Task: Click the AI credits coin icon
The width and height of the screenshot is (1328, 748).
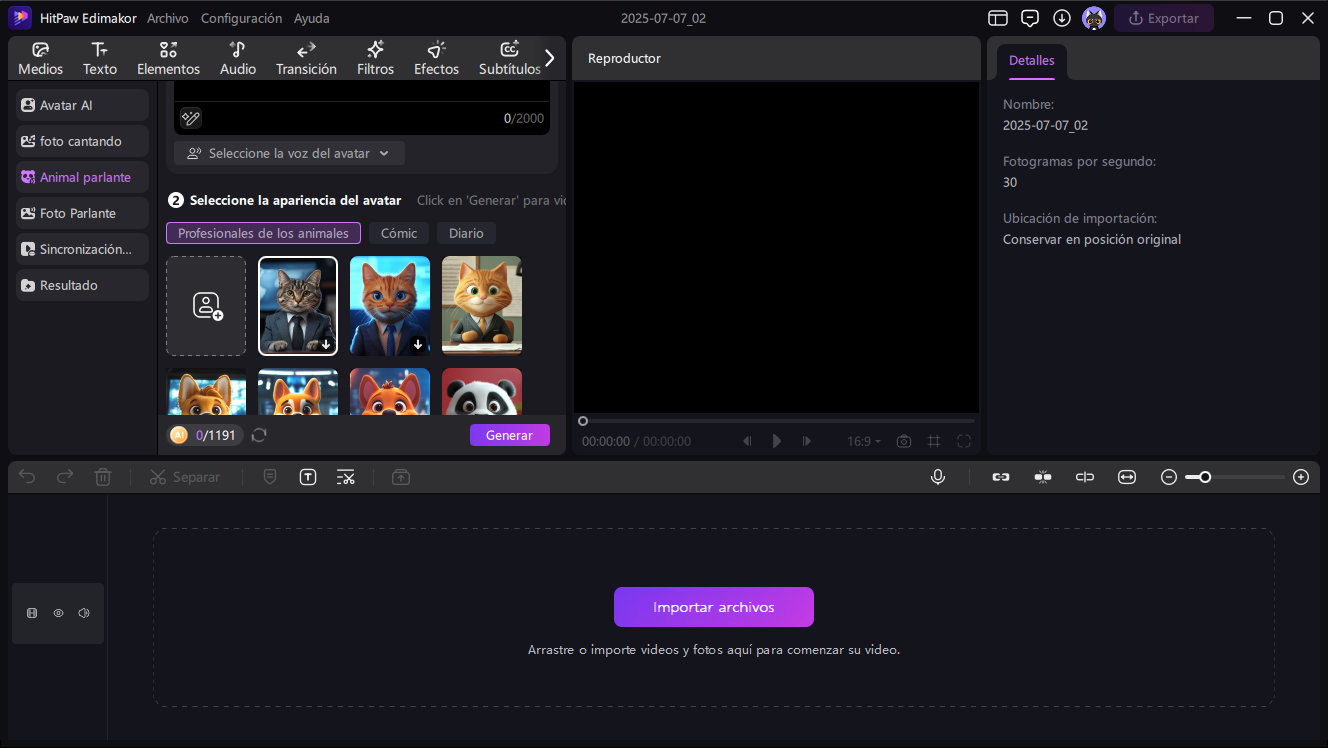Action: pyautogui.click(x=179, y=435)
